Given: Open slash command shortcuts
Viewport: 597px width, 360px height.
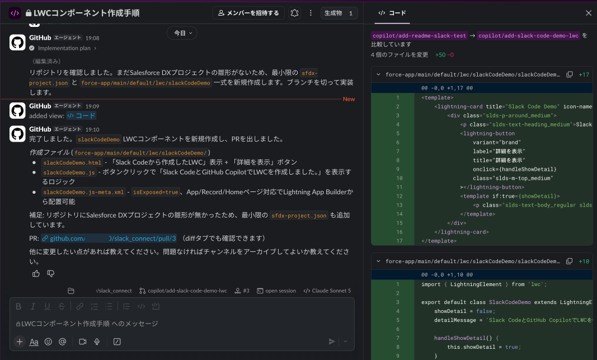Looking at the screenshot, I should click(117, 342).
